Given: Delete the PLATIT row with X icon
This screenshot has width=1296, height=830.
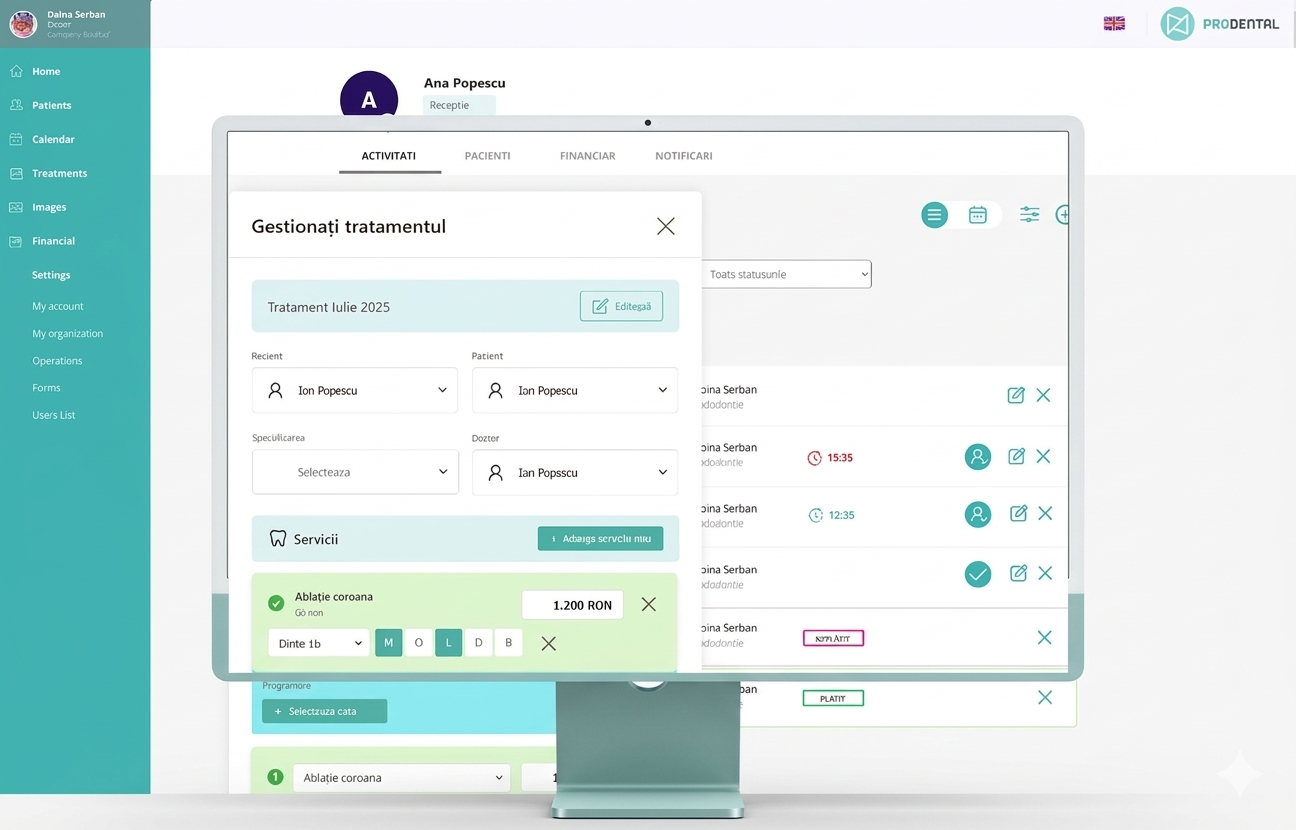Looking at the screenshot, I should tap(1044, 698).
